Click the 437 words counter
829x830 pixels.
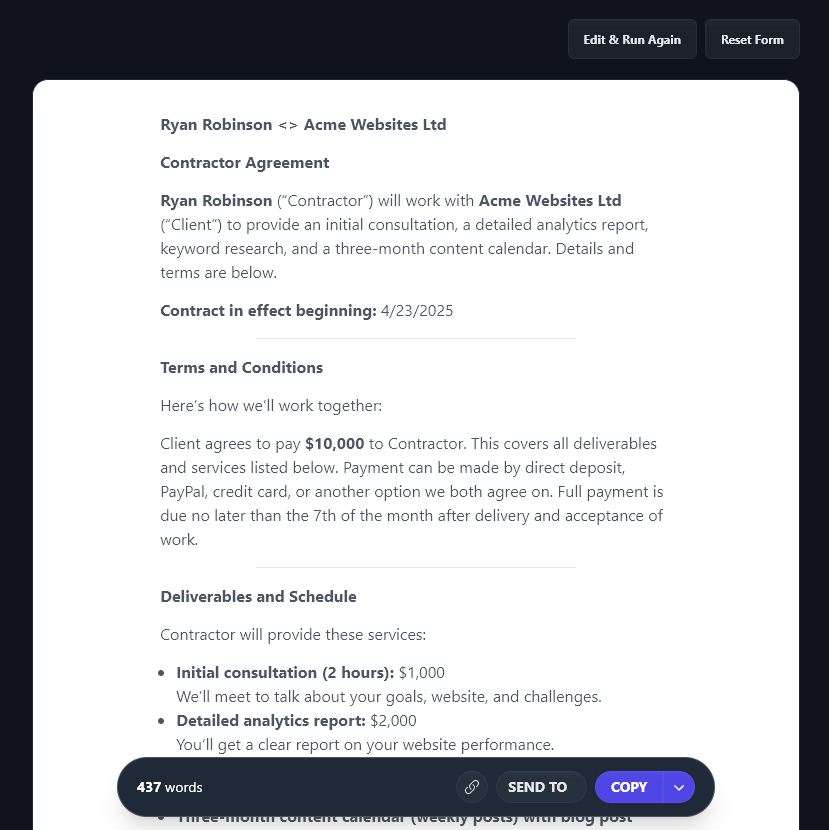(168, 787)
